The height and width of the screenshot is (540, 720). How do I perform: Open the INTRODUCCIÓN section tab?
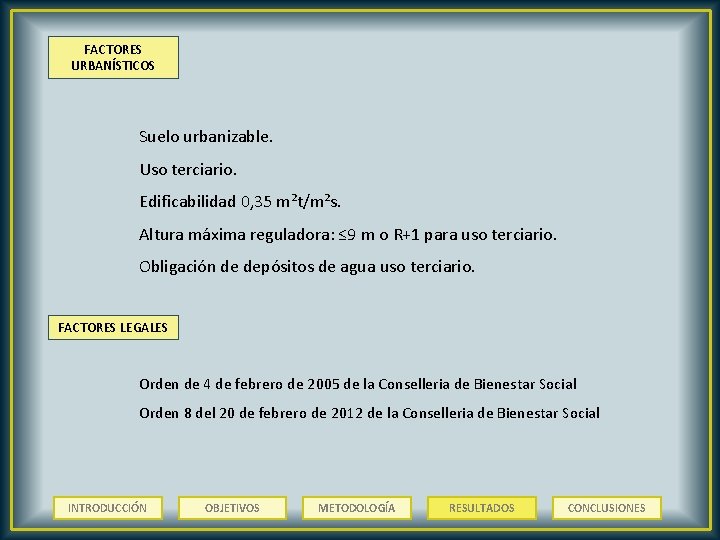tap(108, 508)
